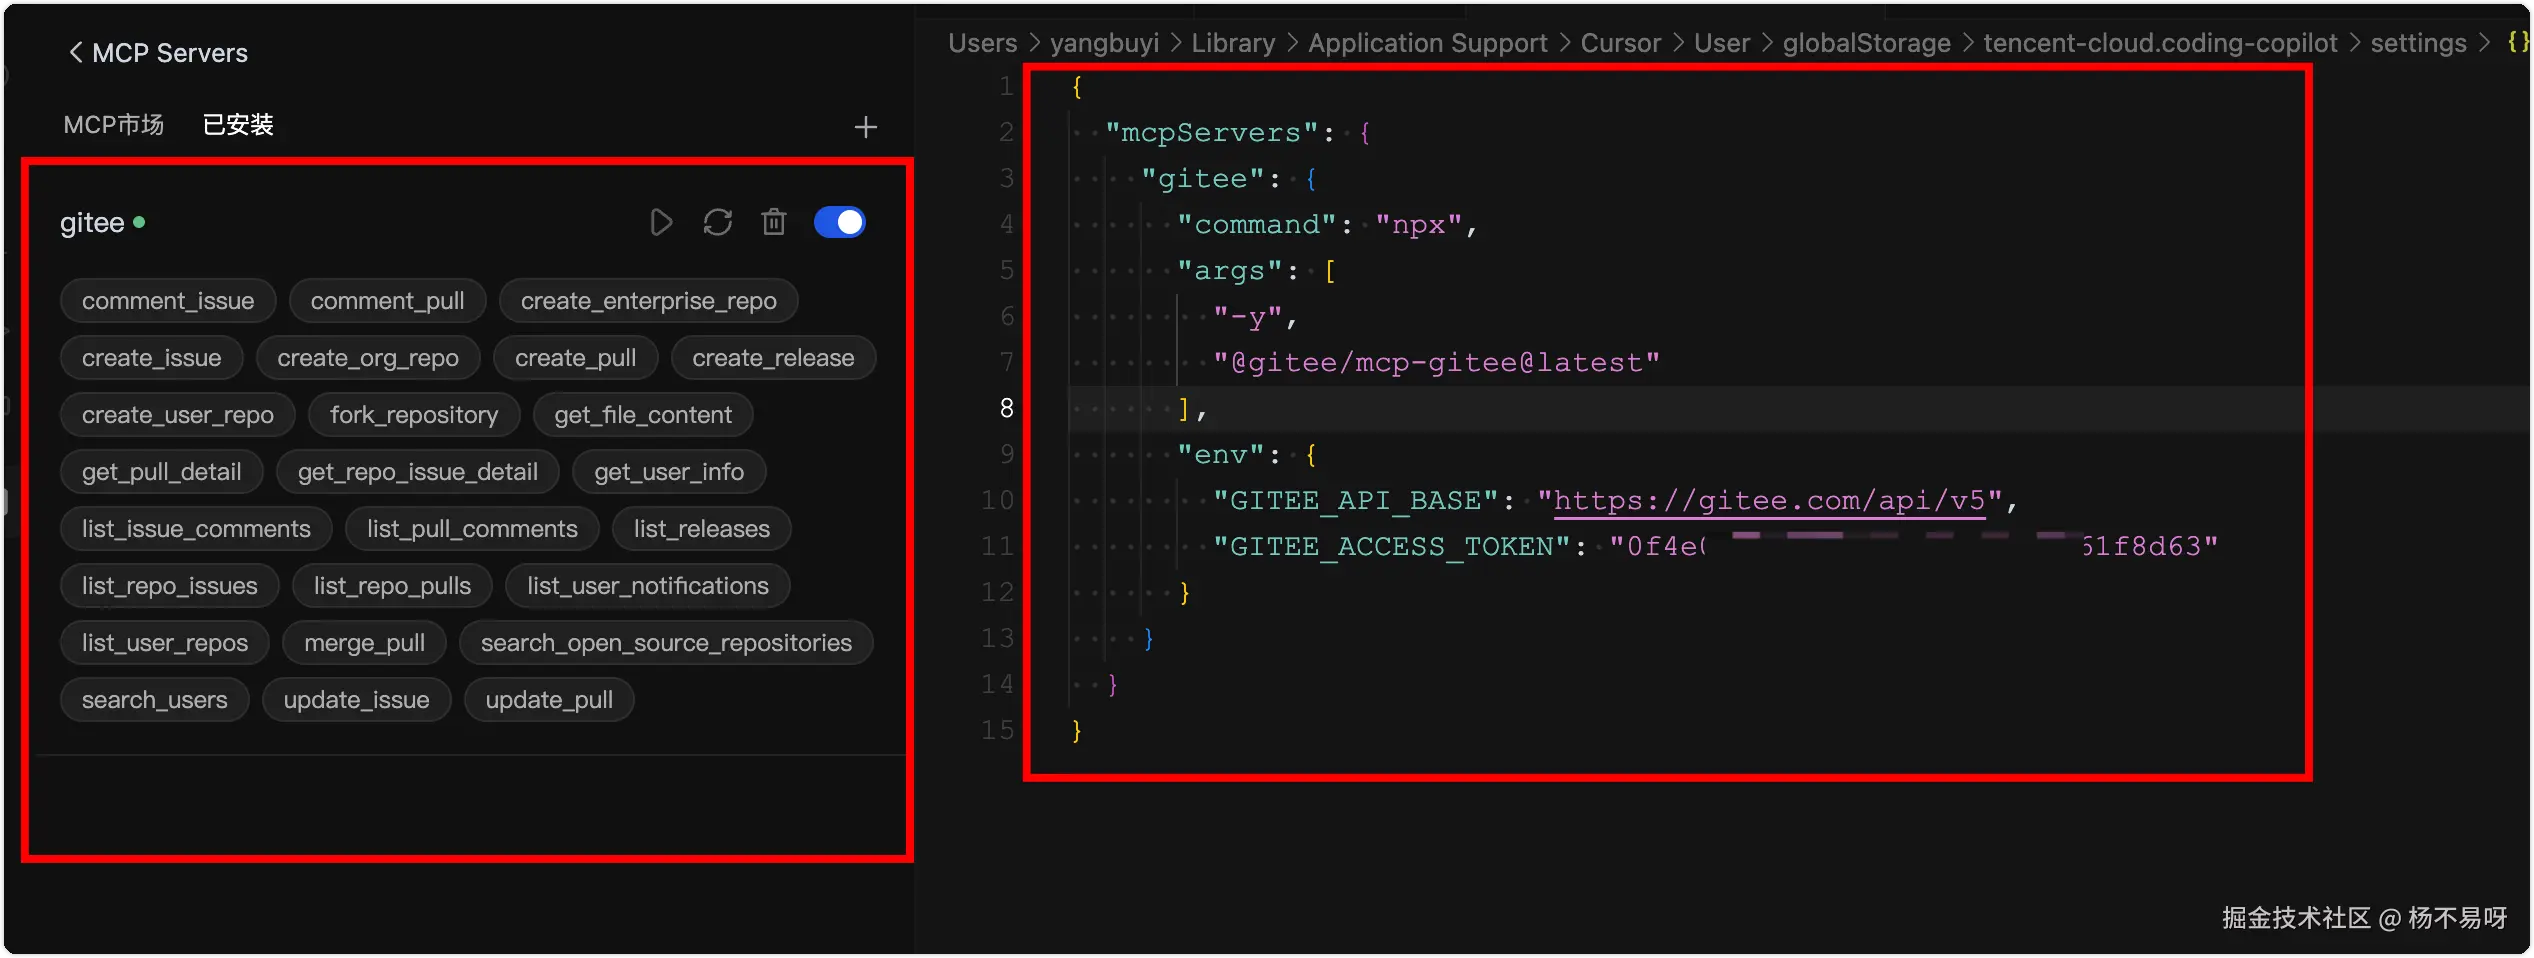Image resolution: width=2534 pixels, height=958 pixels.
Task: Pick the search_open_source_repositories tool chip
Action: (x=667, y=643)
